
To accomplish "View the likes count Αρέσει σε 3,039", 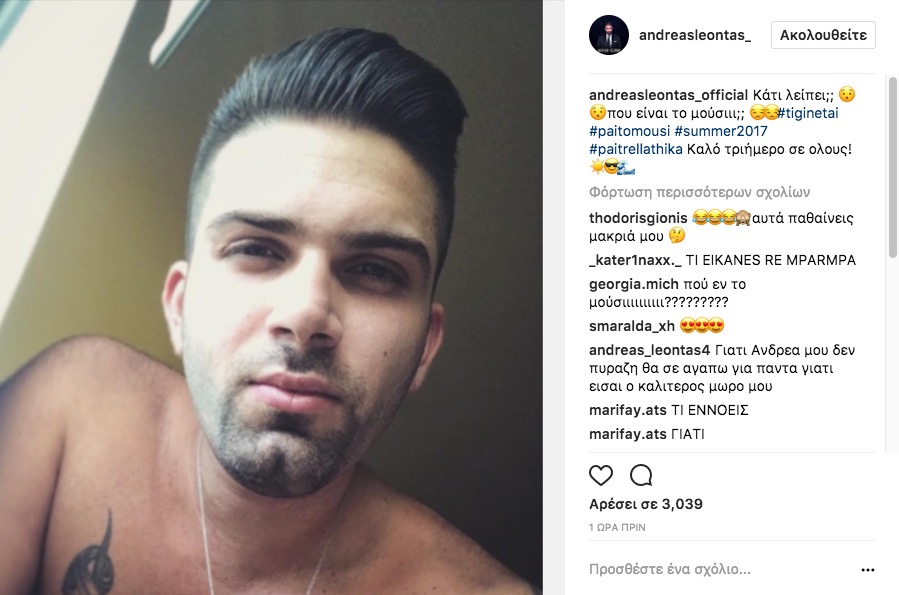I will coord(646,504).
